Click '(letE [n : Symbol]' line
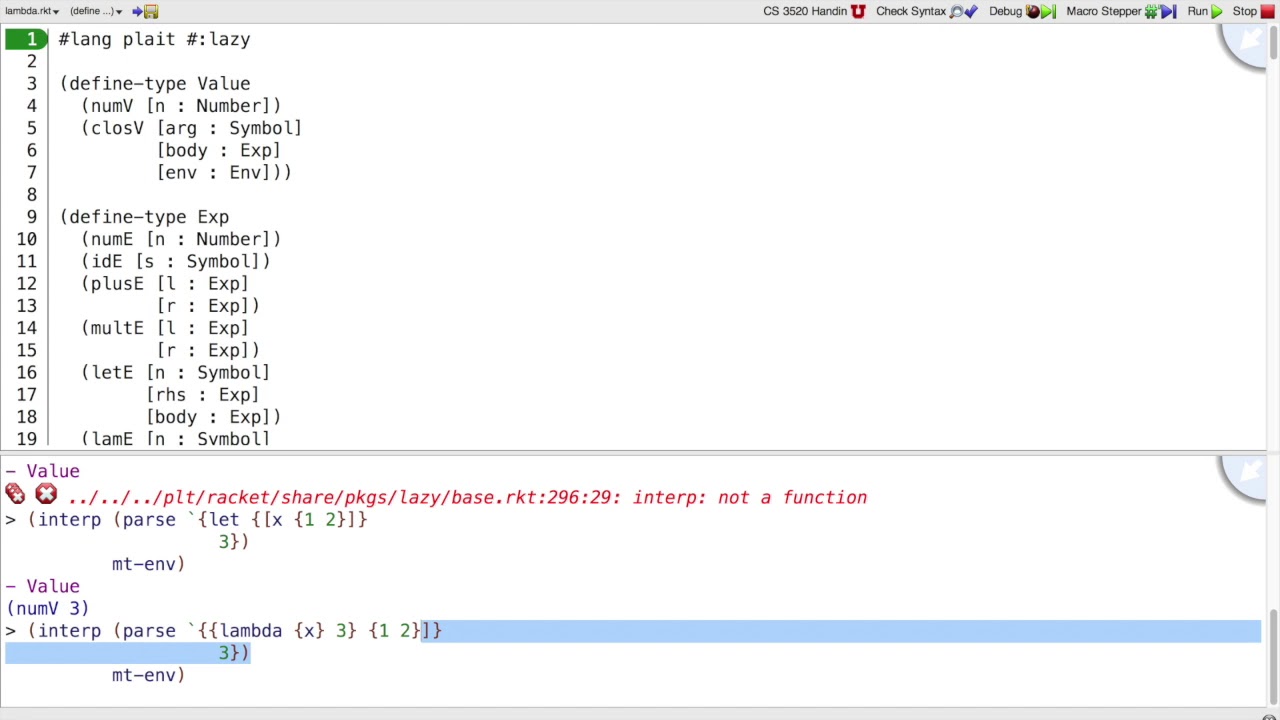This screenshot has height=720, width=1280. point(176,372)
